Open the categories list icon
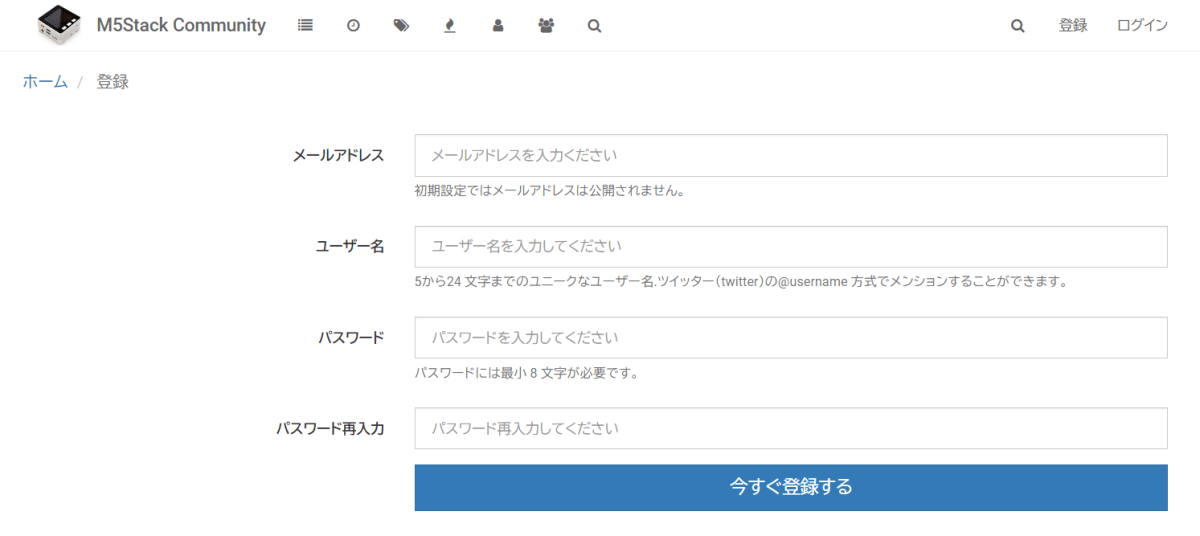 305,26
